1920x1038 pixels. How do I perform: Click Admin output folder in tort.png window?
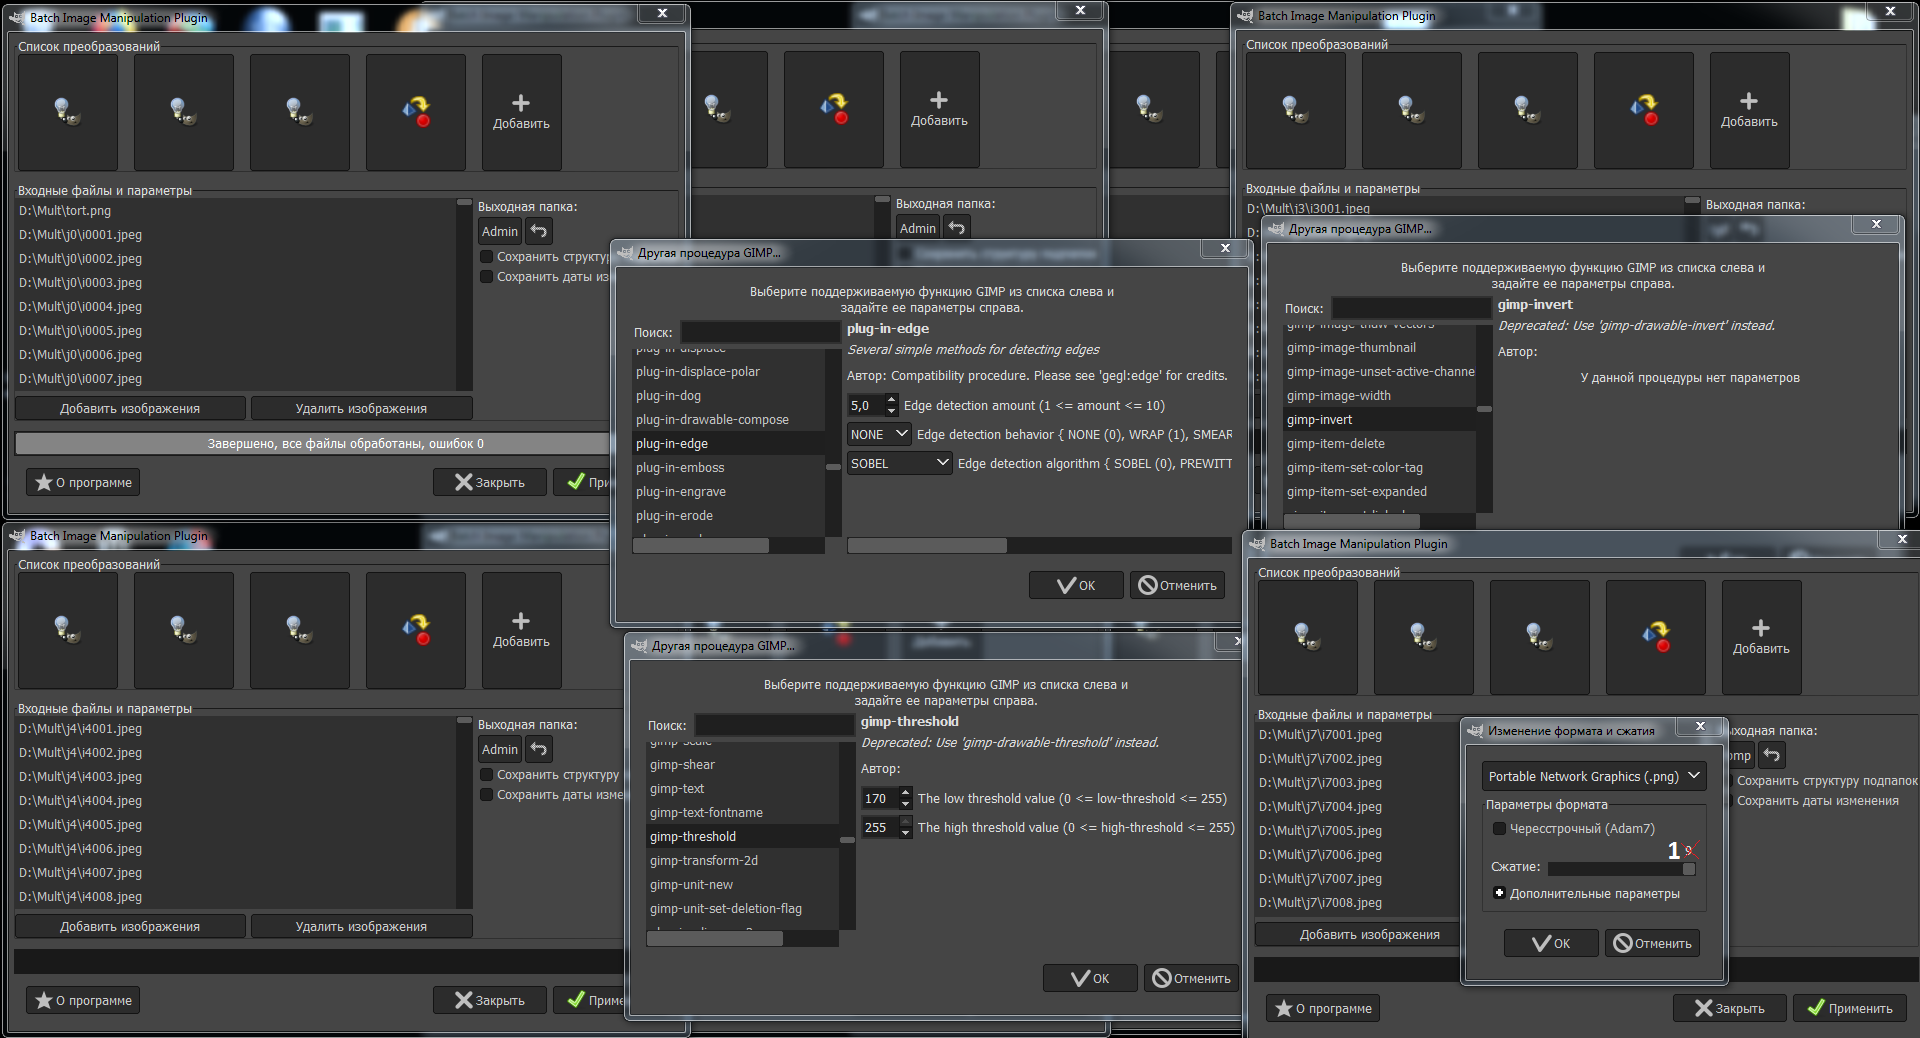pyautogui.click(x=500, y=231)
